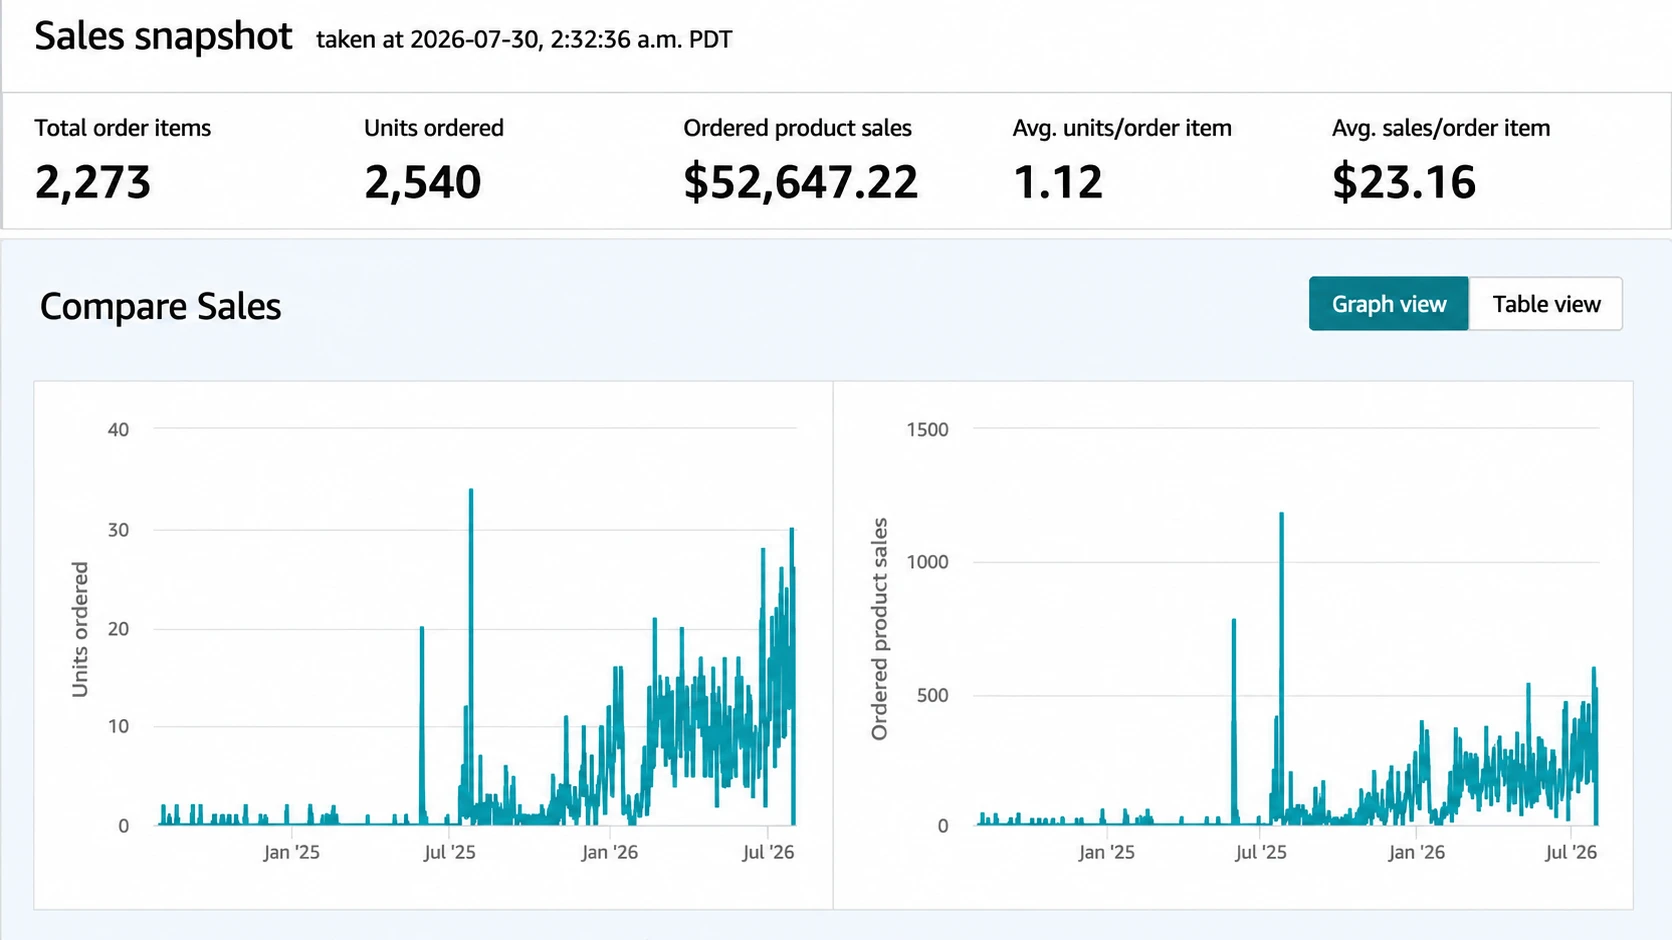Click the Ordered product sales vertical axis title
This screenshot has width=1672, height=940.
879,629
